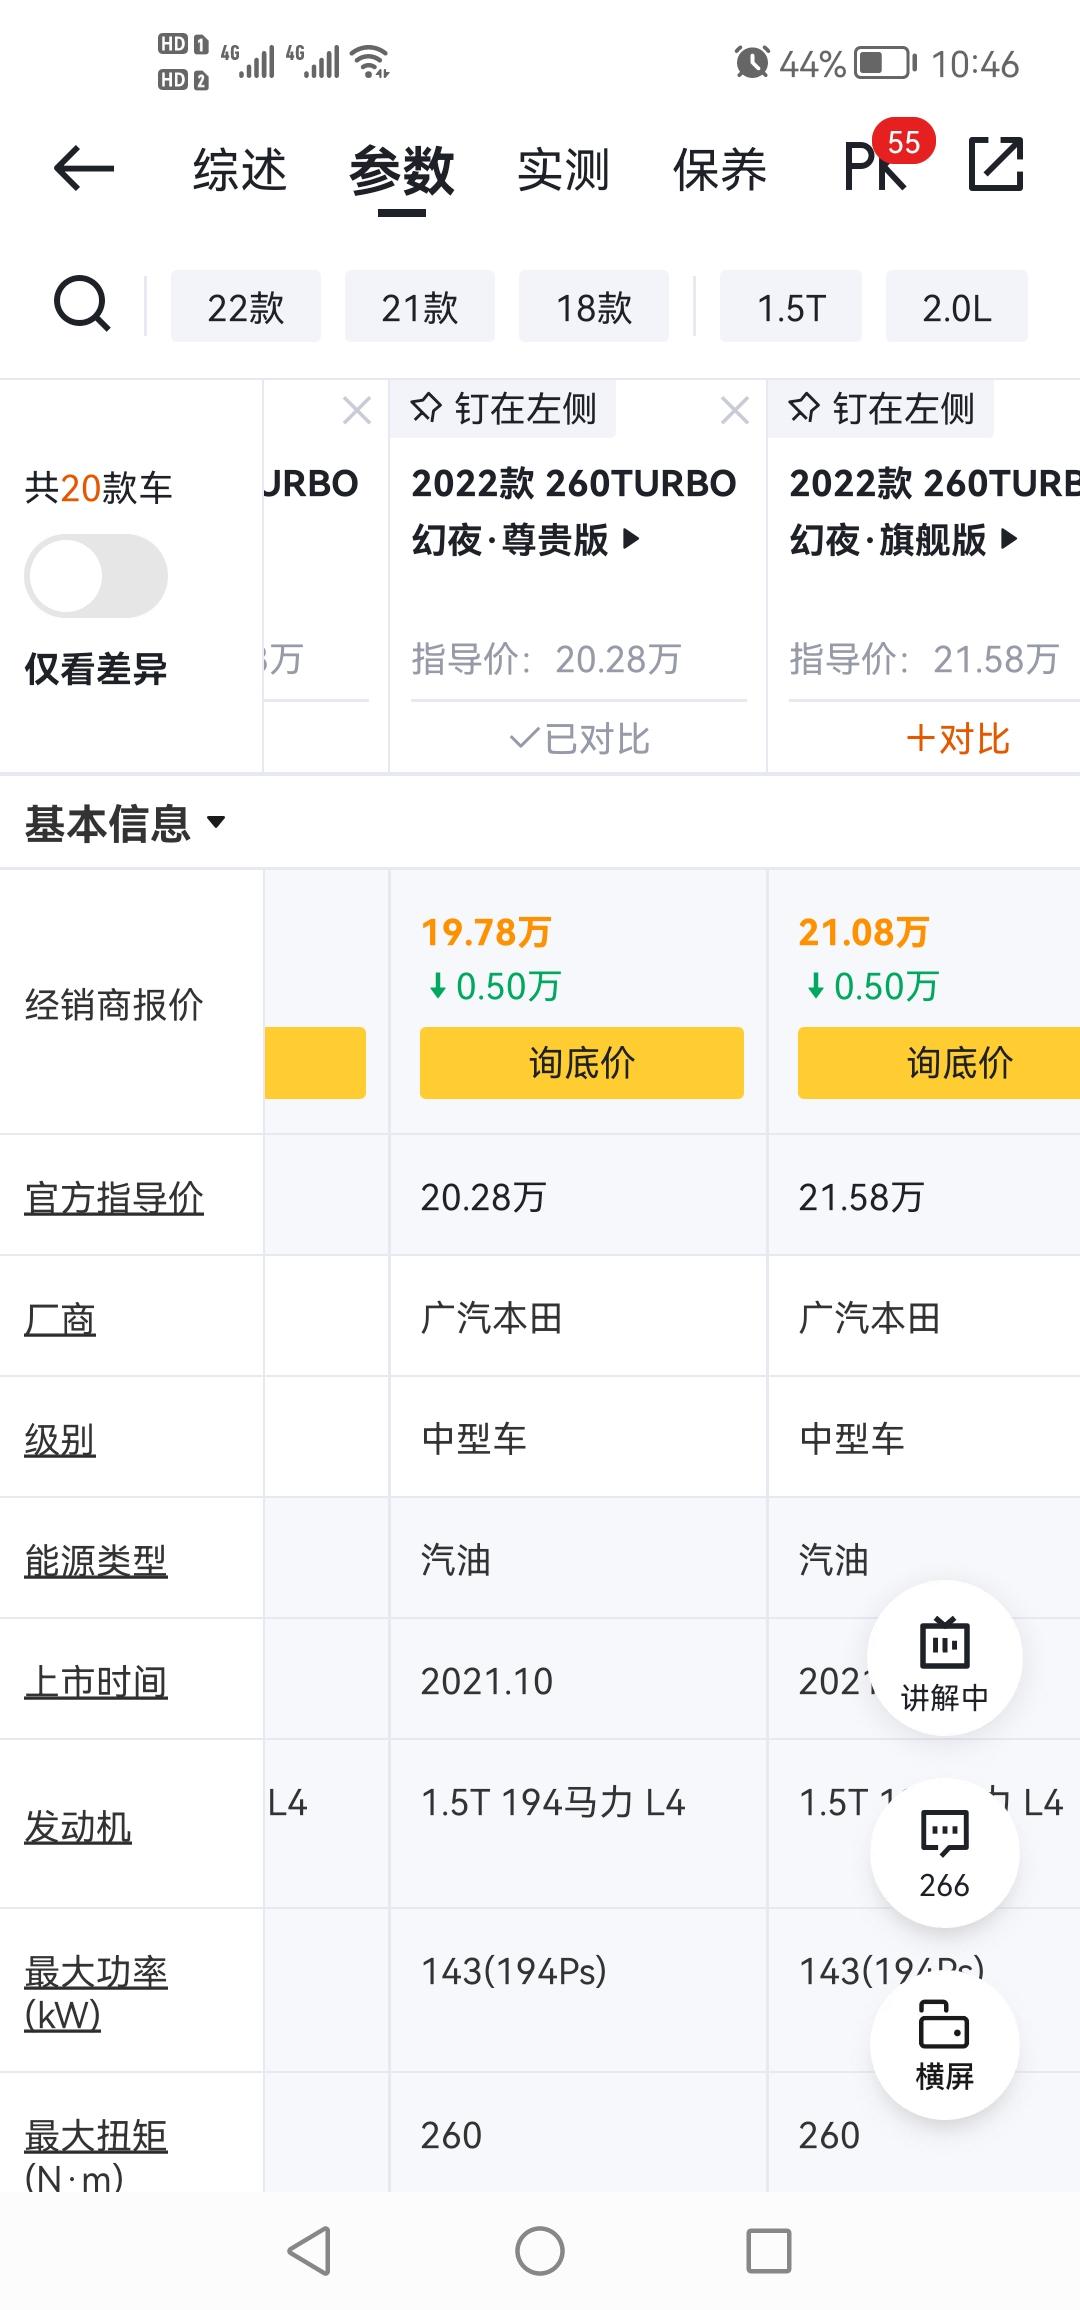This screenshot has width=1080, height=2310.
Task: Open the 厂商 parameter link
Action: (60, 1319)
